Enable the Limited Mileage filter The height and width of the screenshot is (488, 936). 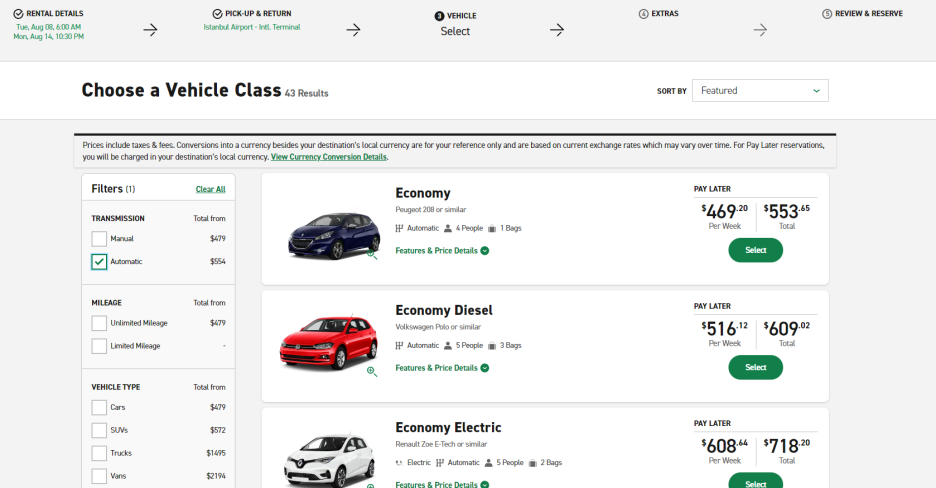tap(99, 346)
